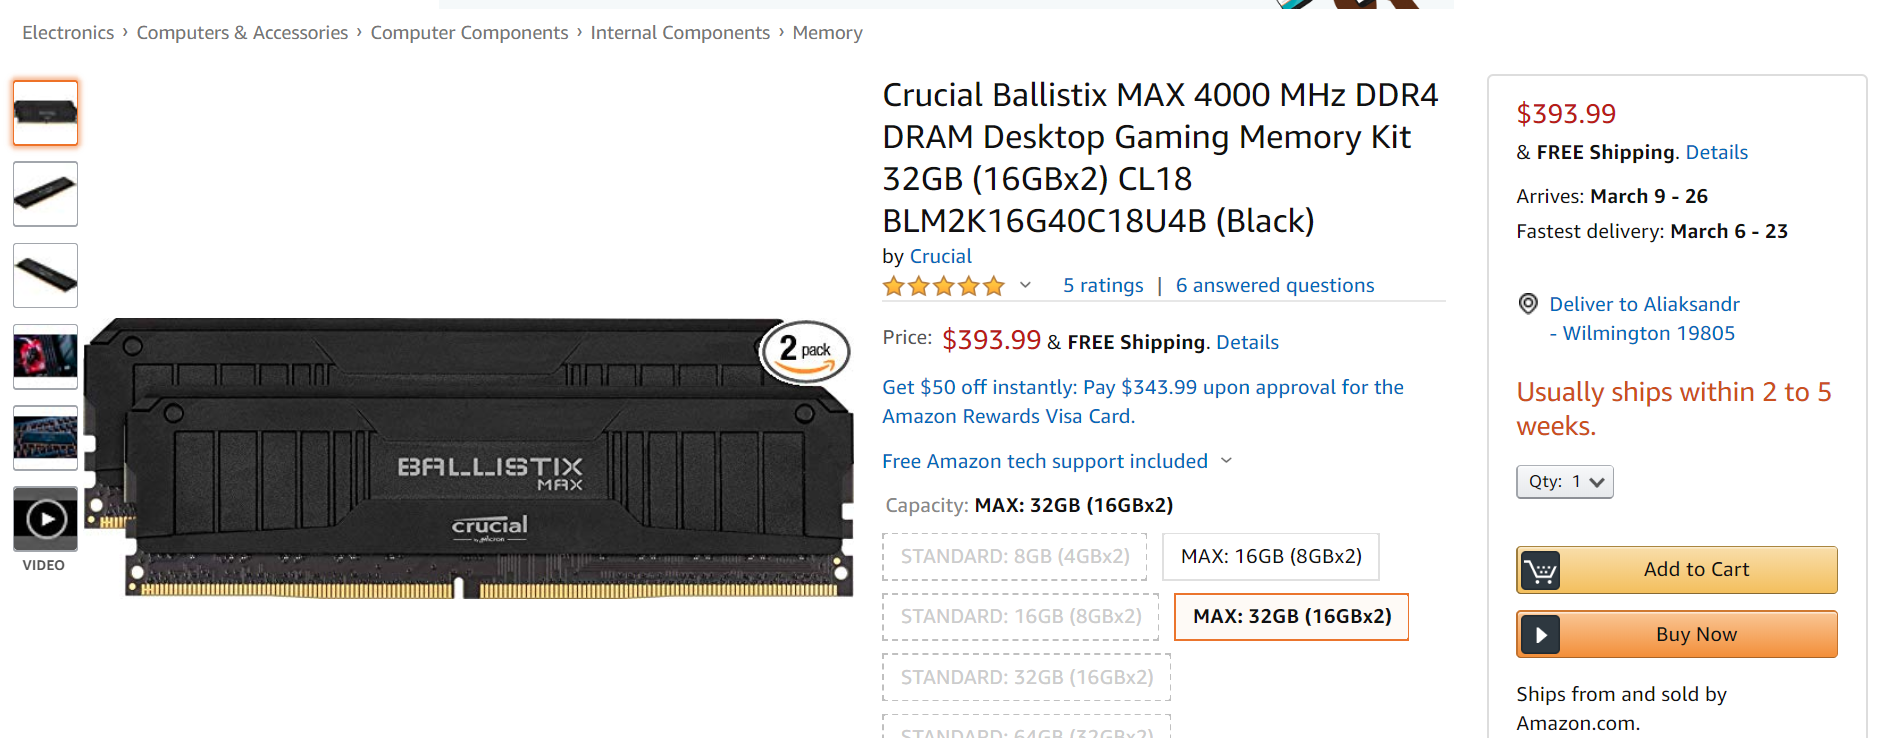Click the shopping cart icon on Add to Cart
This screenshot has width=1889, height=738.
1540,570
